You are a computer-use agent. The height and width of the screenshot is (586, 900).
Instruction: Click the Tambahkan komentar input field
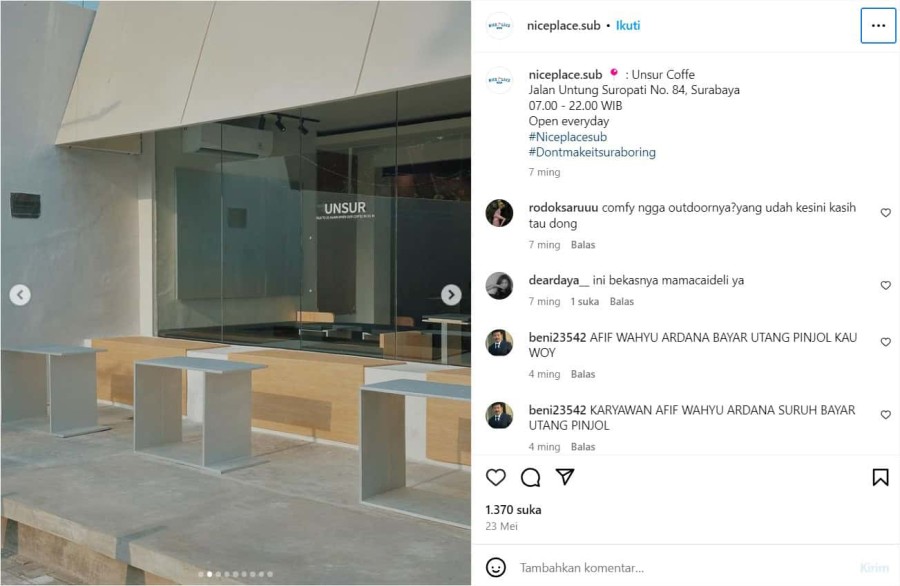coord(683,568)
